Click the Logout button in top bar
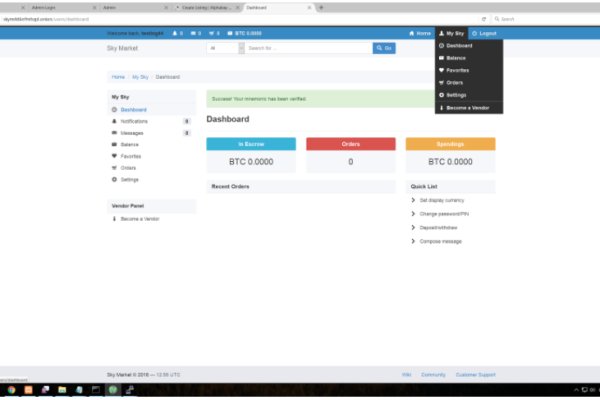Image resolution: width=600 pixels, height=400 pixels. [x=482, y=33]
